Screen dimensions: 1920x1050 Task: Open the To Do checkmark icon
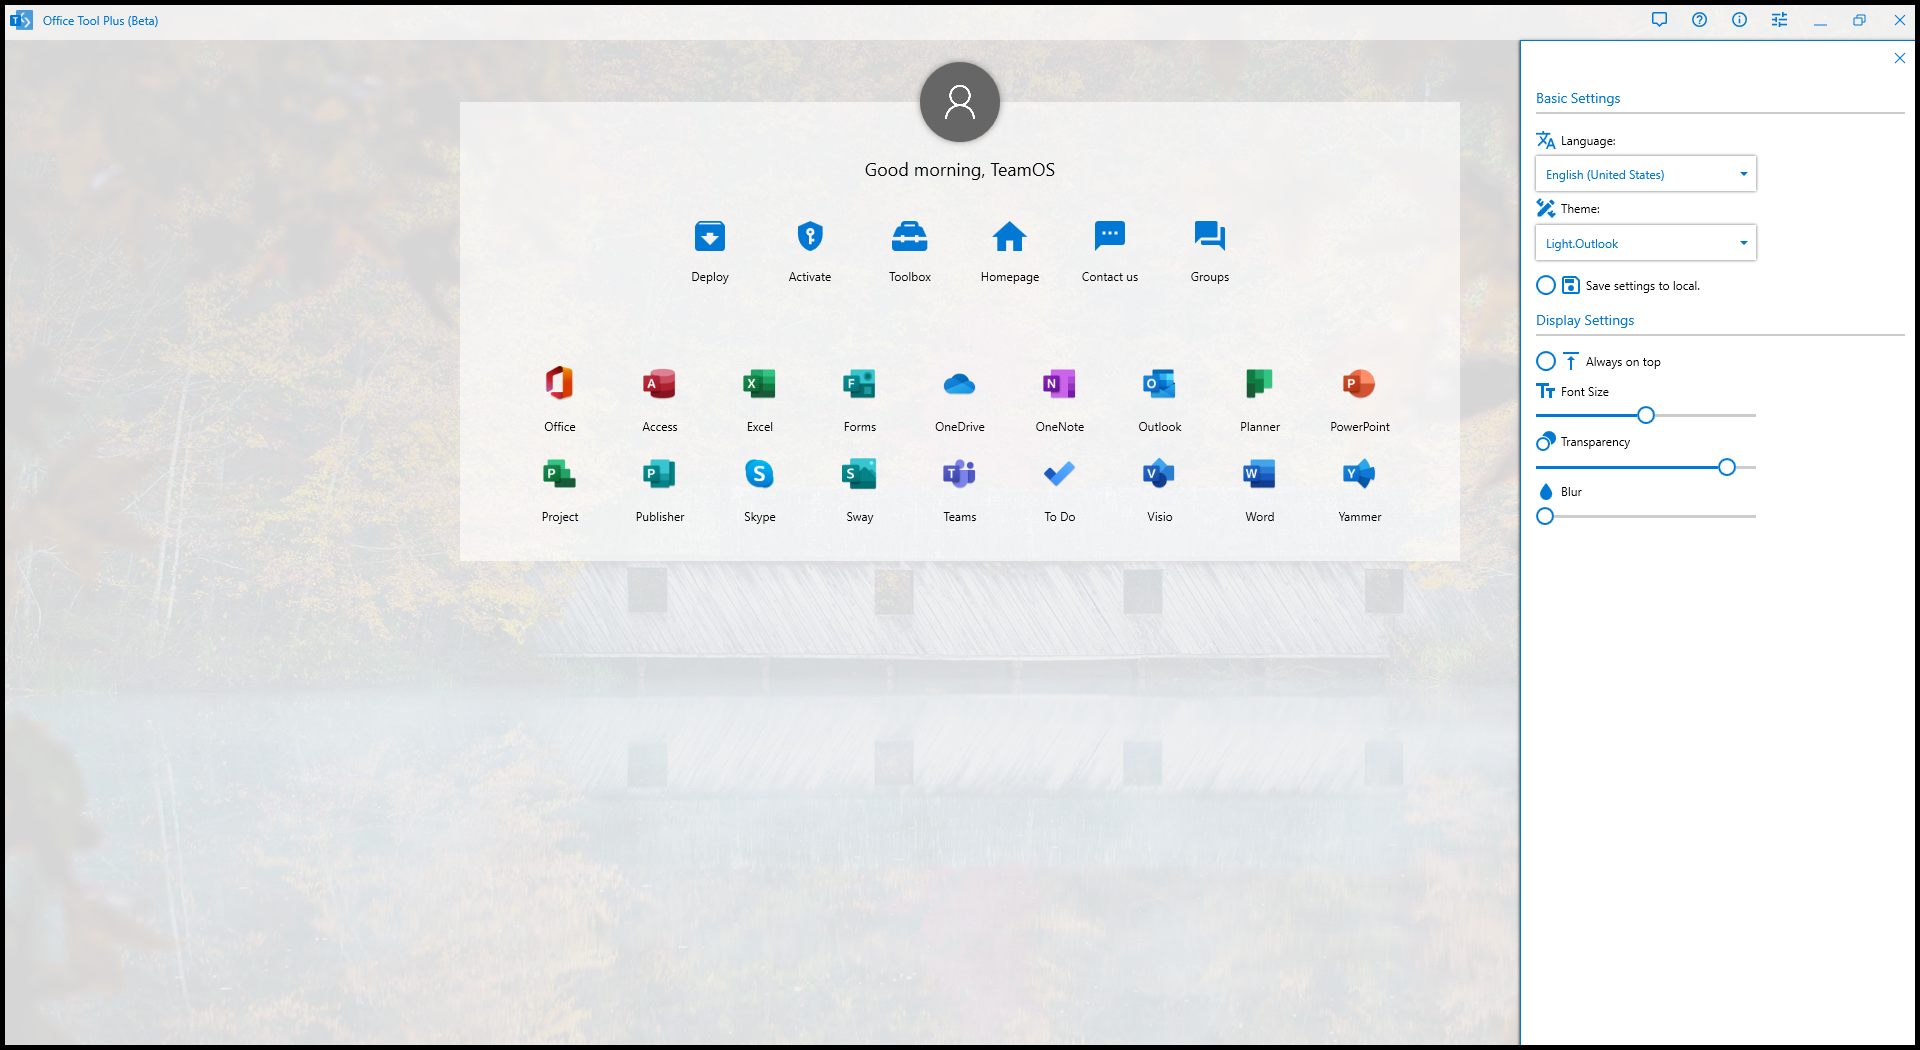(1060, 474)
